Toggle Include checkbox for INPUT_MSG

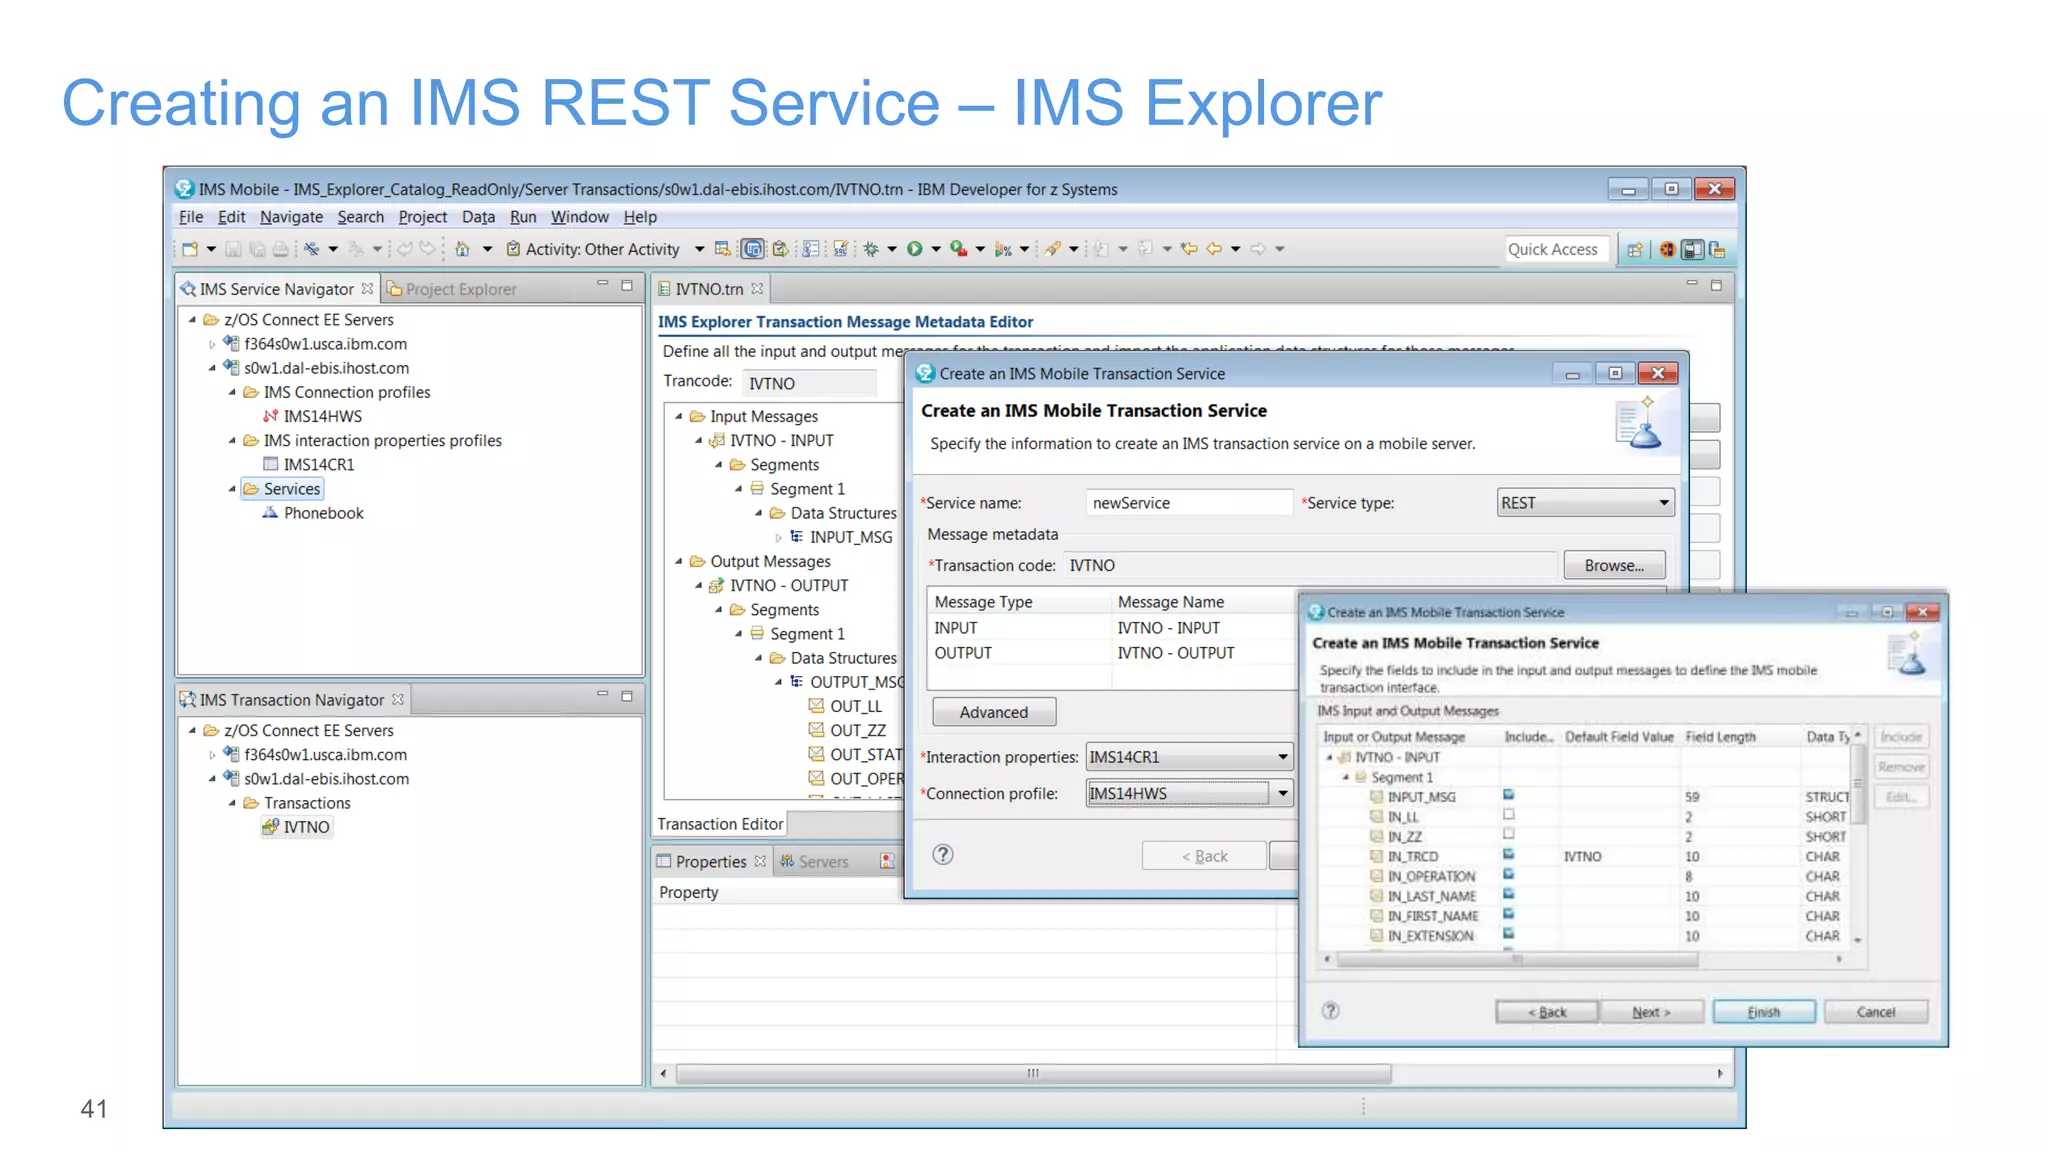1508,795
